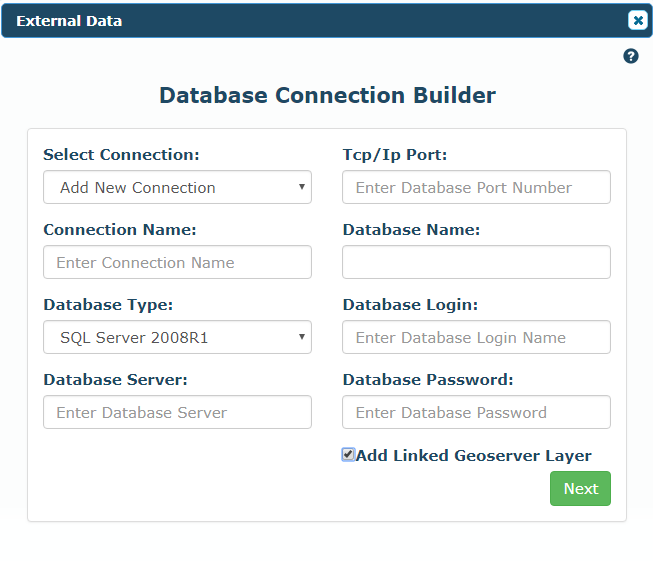Click into the Connection Name field

click(x=177, y=262)
